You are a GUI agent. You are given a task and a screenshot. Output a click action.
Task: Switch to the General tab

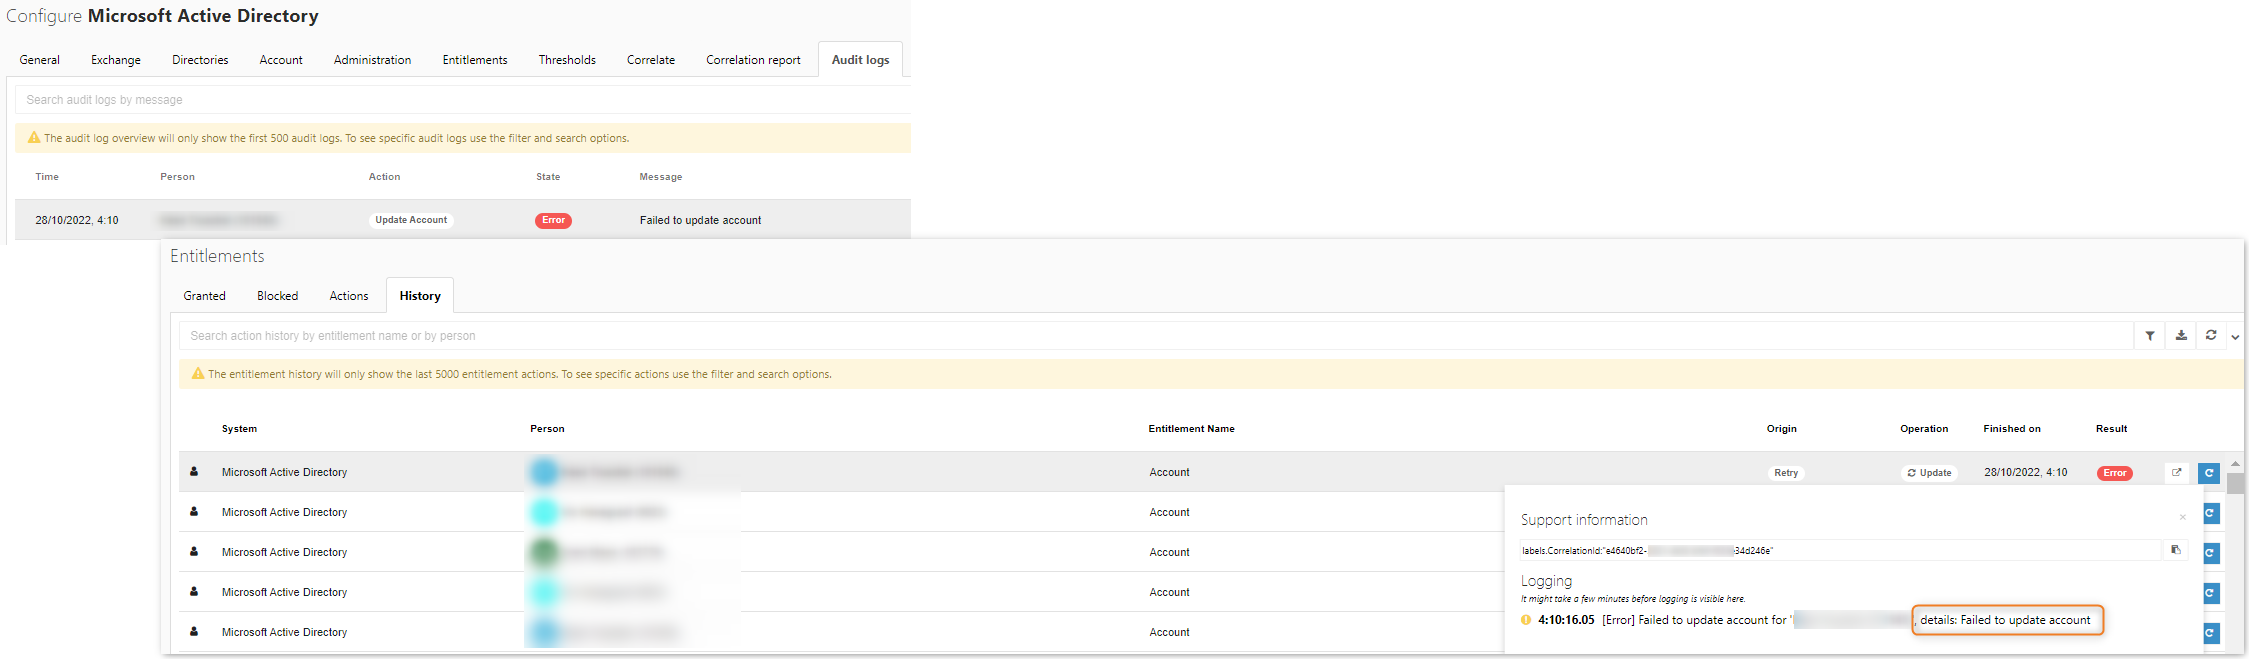pyautogui.click(x=40, y=60)
